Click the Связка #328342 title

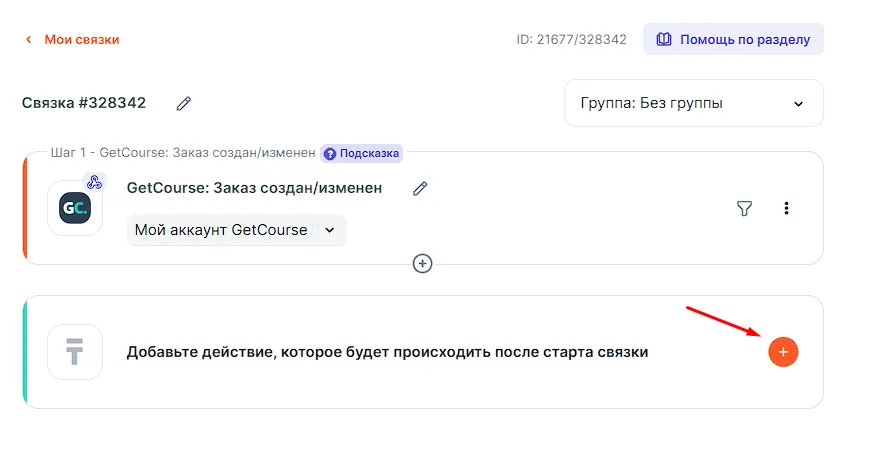click(x=84, y=103)
